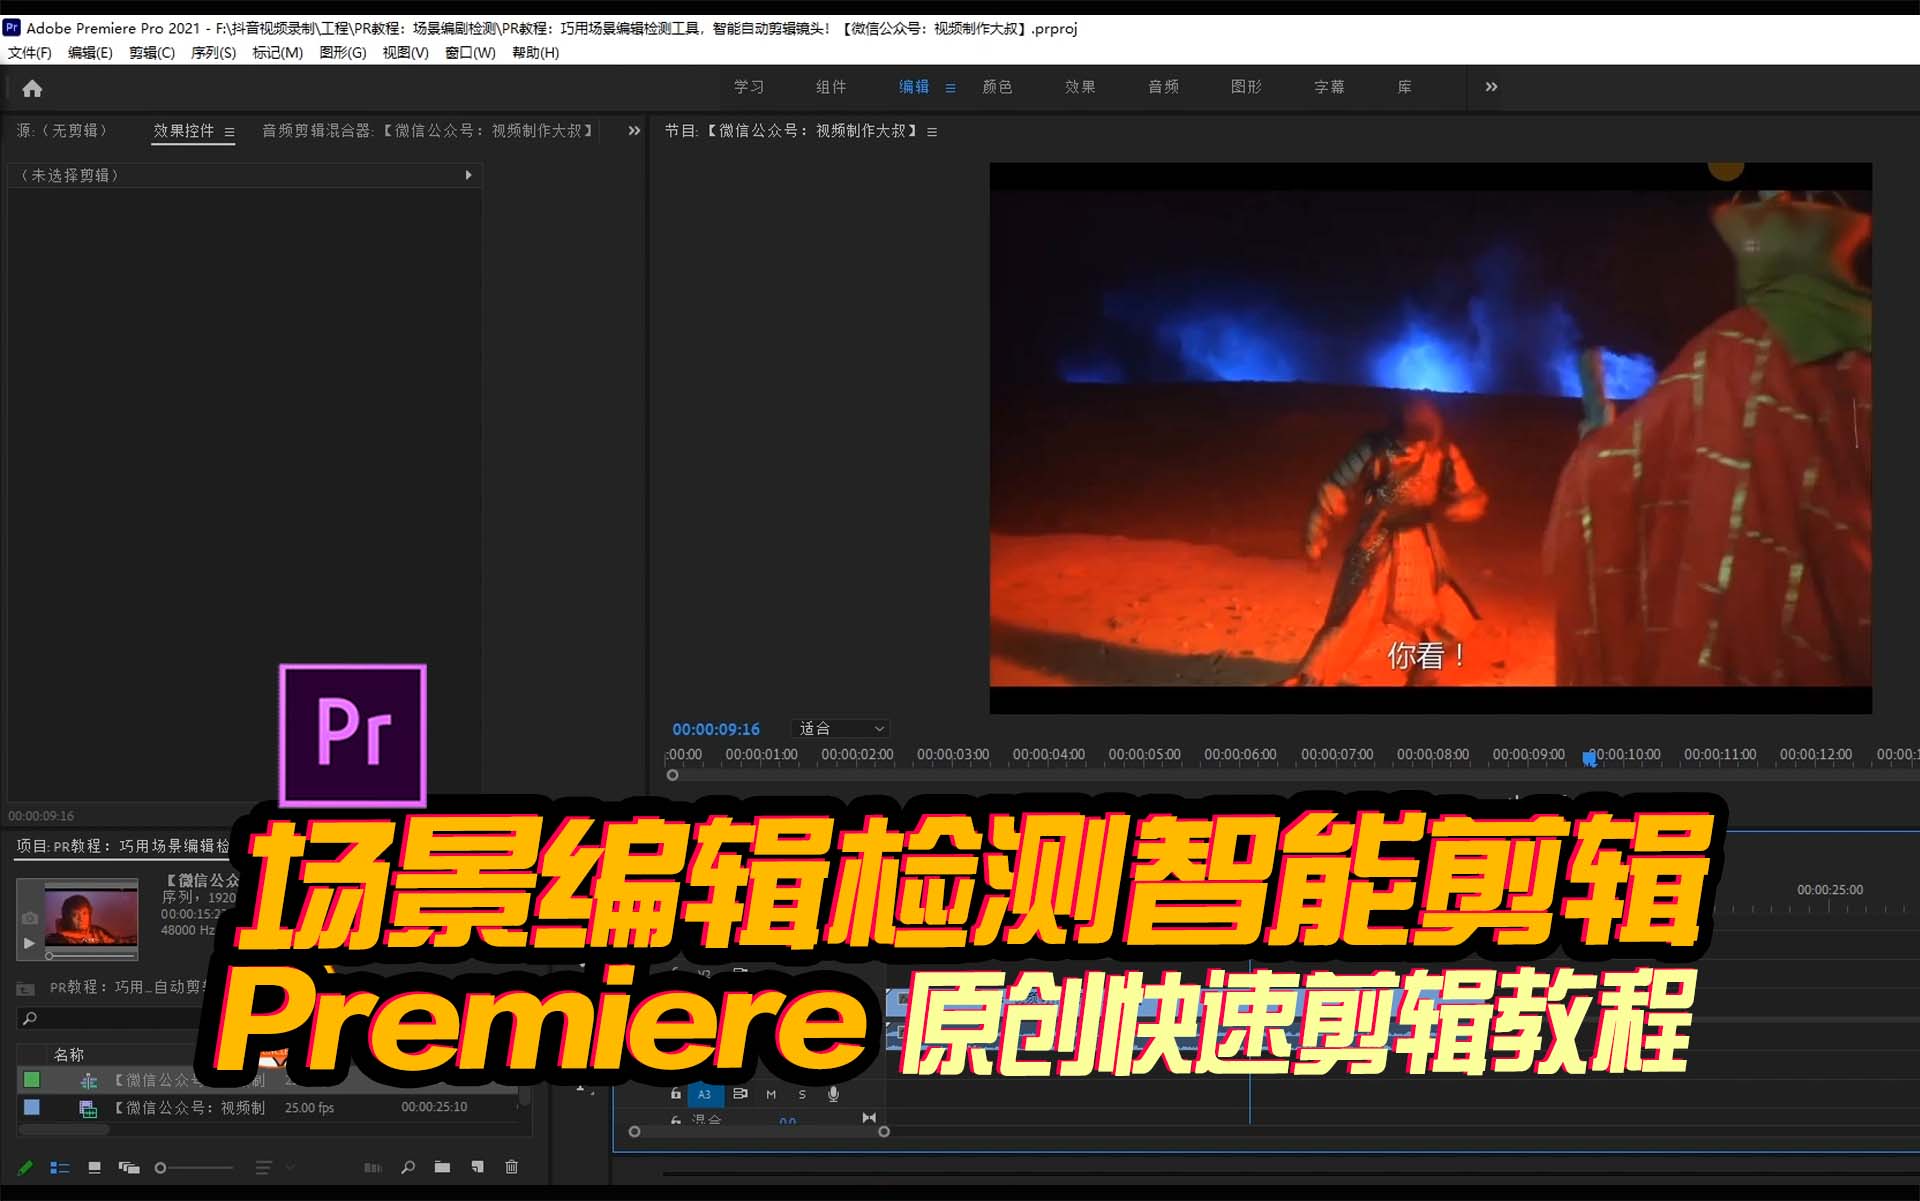Switch project panel to list view
This screenshot has width=1920, height=1201.
click(x=59, y=1167)
